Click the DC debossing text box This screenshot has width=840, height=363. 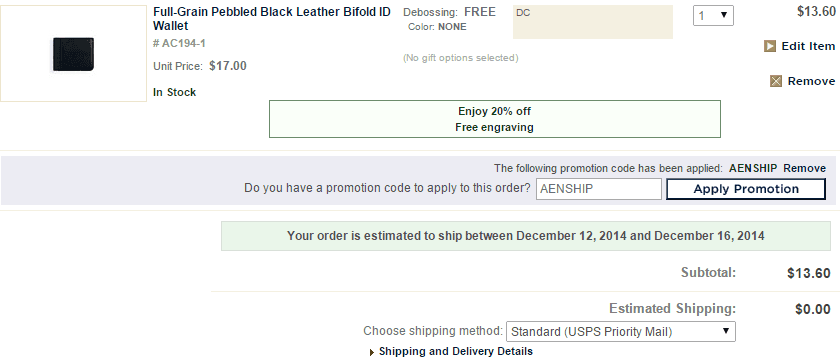[x=592, y=22]
